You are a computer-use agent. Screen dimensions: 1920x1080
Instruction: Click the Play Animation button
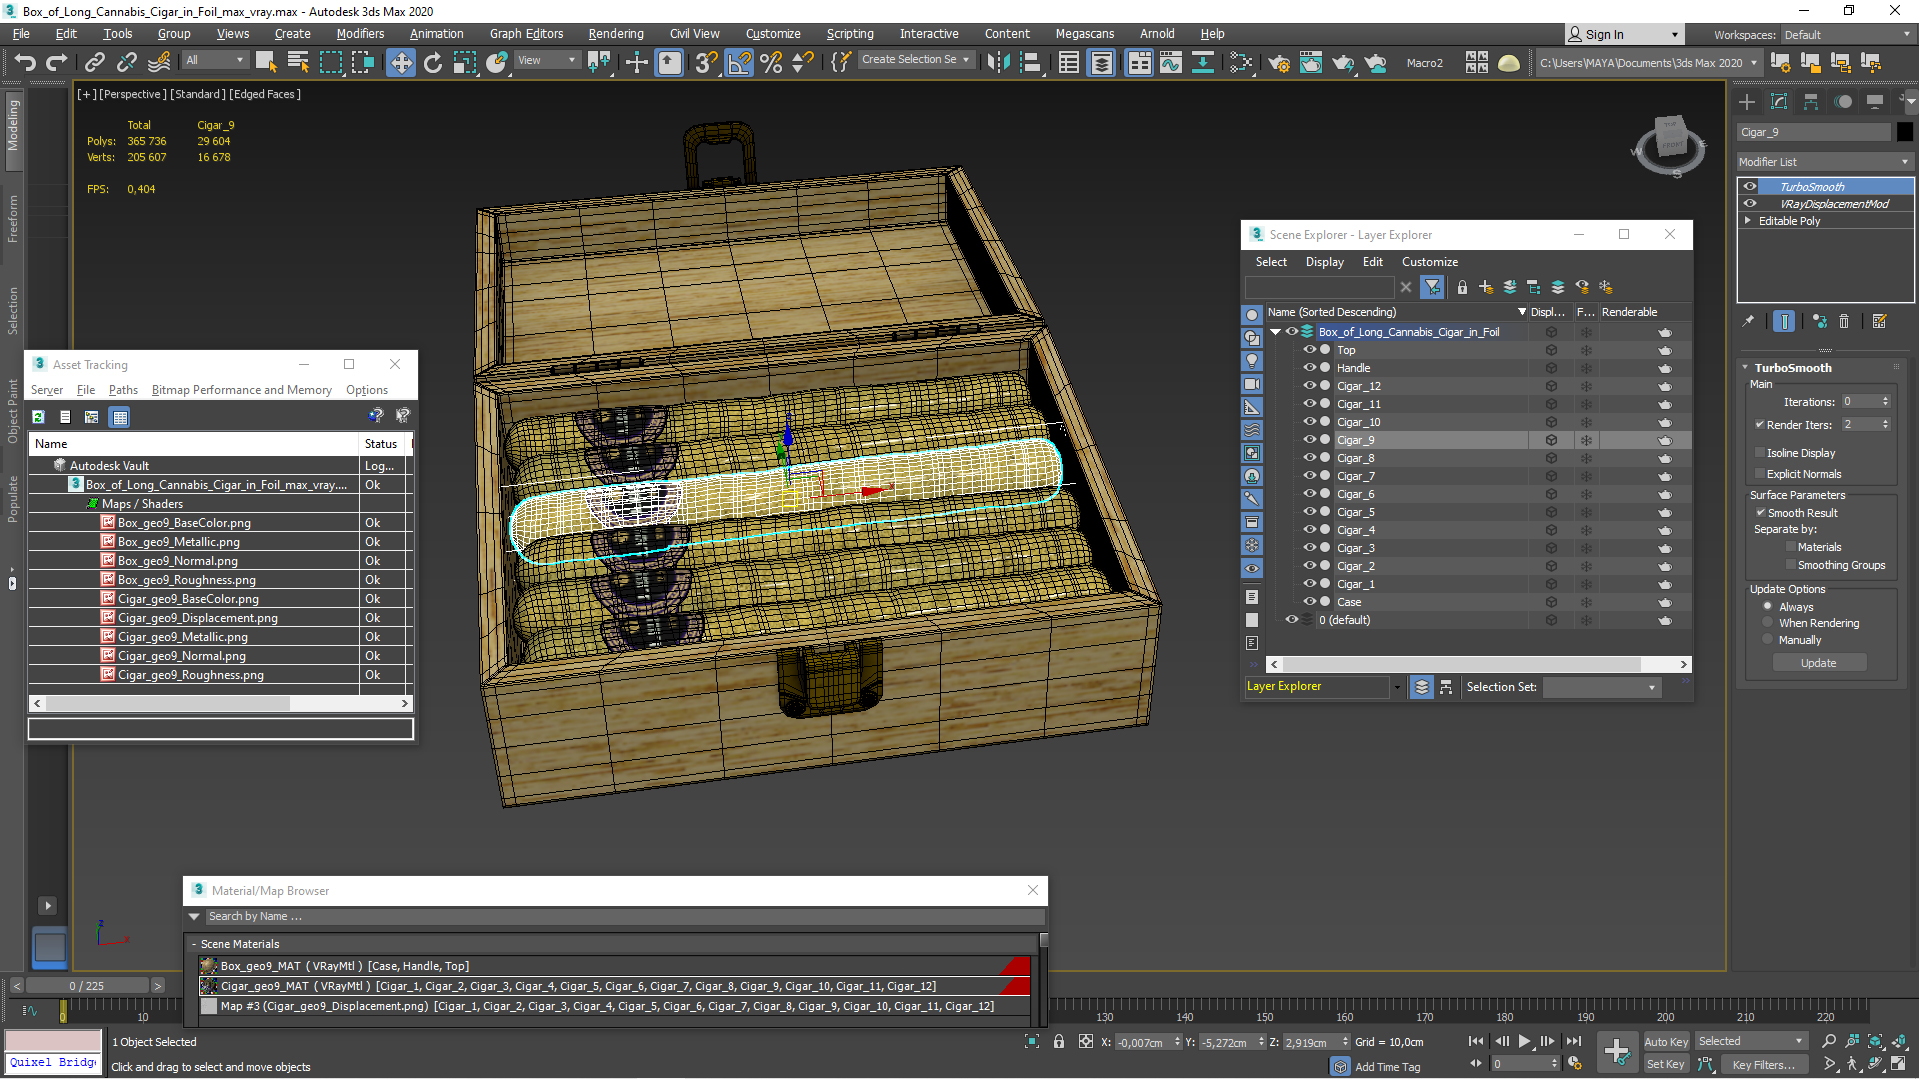click(1524, 1042)
